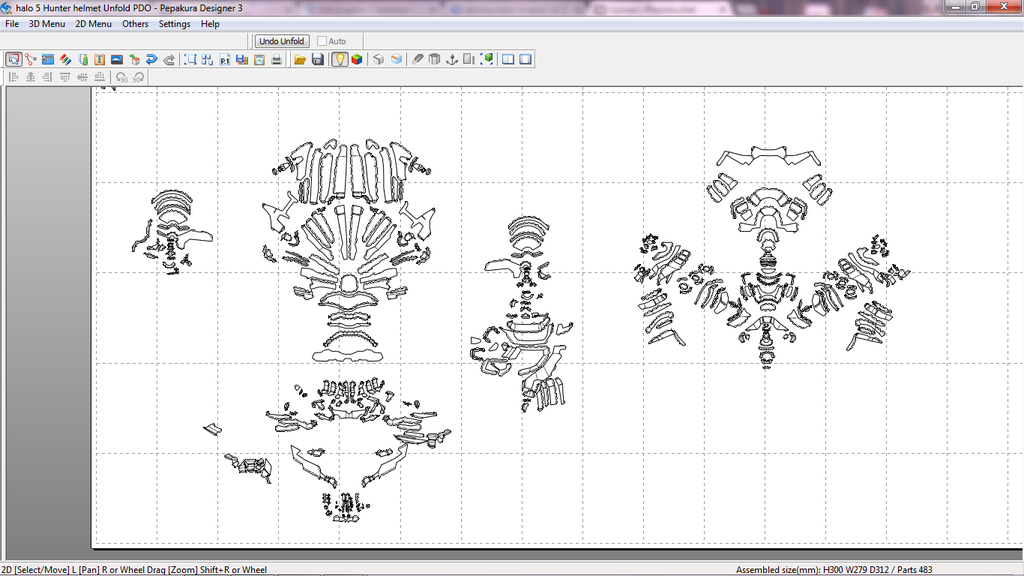The width and height of the screenshot is (1024, 576).
Task: Open the File menu
Action: pos(12,24)
